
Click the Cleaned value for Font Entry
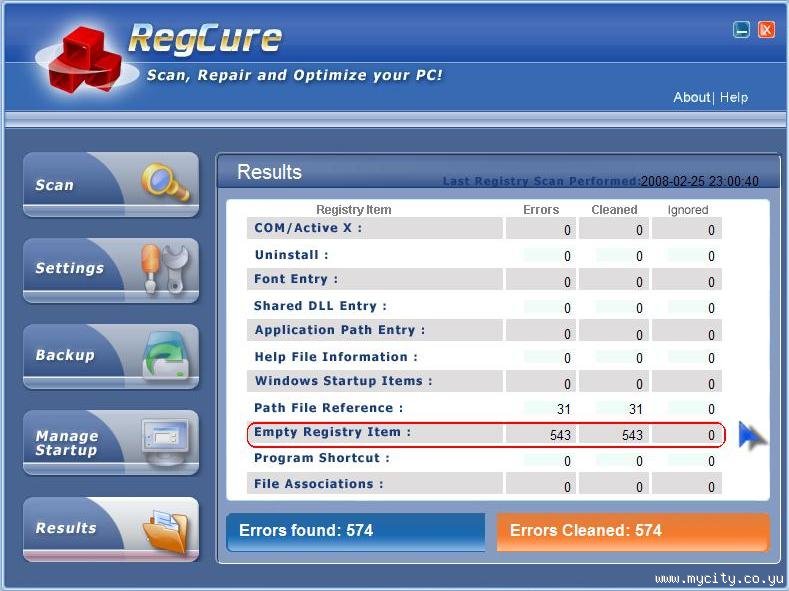click(639, 282)
